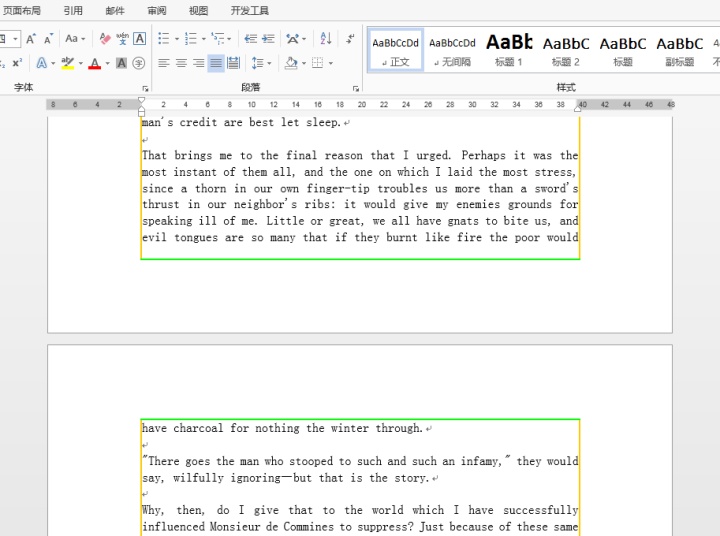
Task: Open 审阅 ribbon tab
Action: (x=157, y=11)
